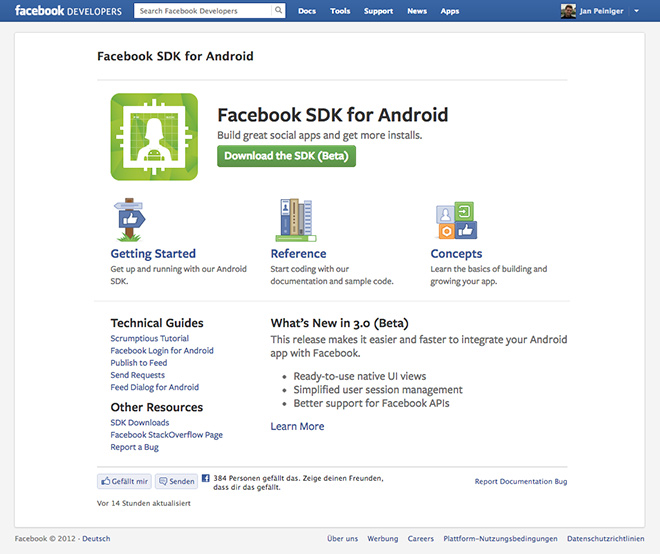Go to the Apps navigation item
The width and height of the screenshot is (660, 554).
point(450,11)
